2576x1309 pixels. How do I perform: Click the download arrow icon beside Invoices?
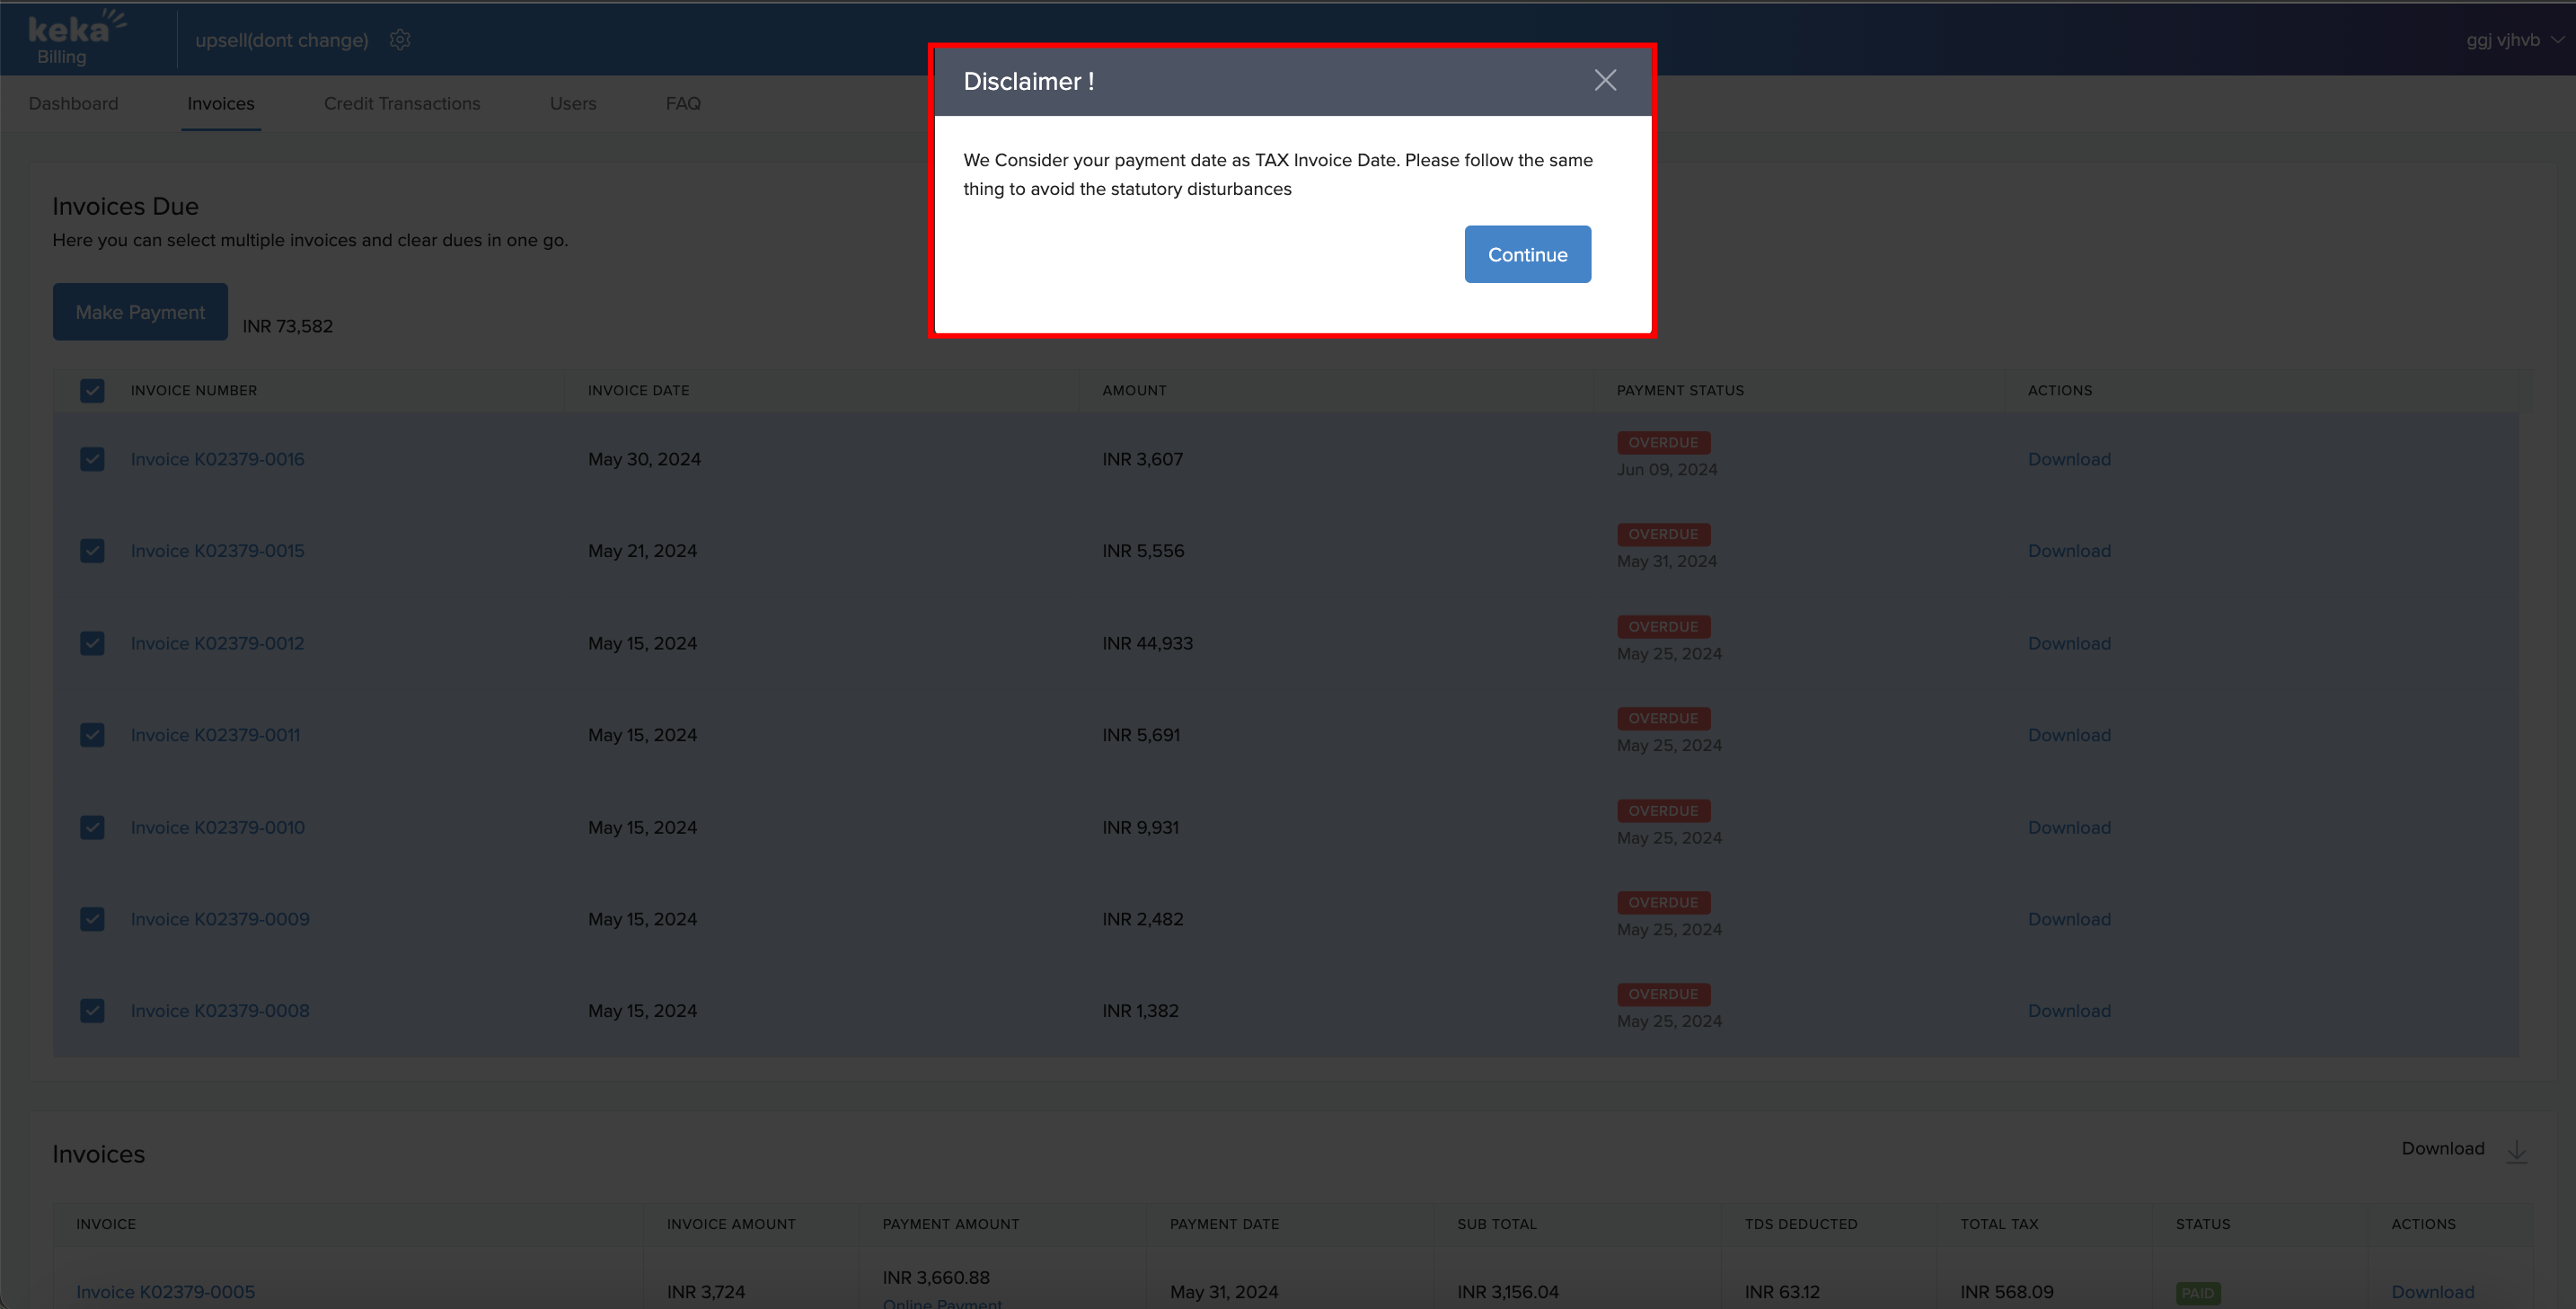[x=2516, y=1150]
